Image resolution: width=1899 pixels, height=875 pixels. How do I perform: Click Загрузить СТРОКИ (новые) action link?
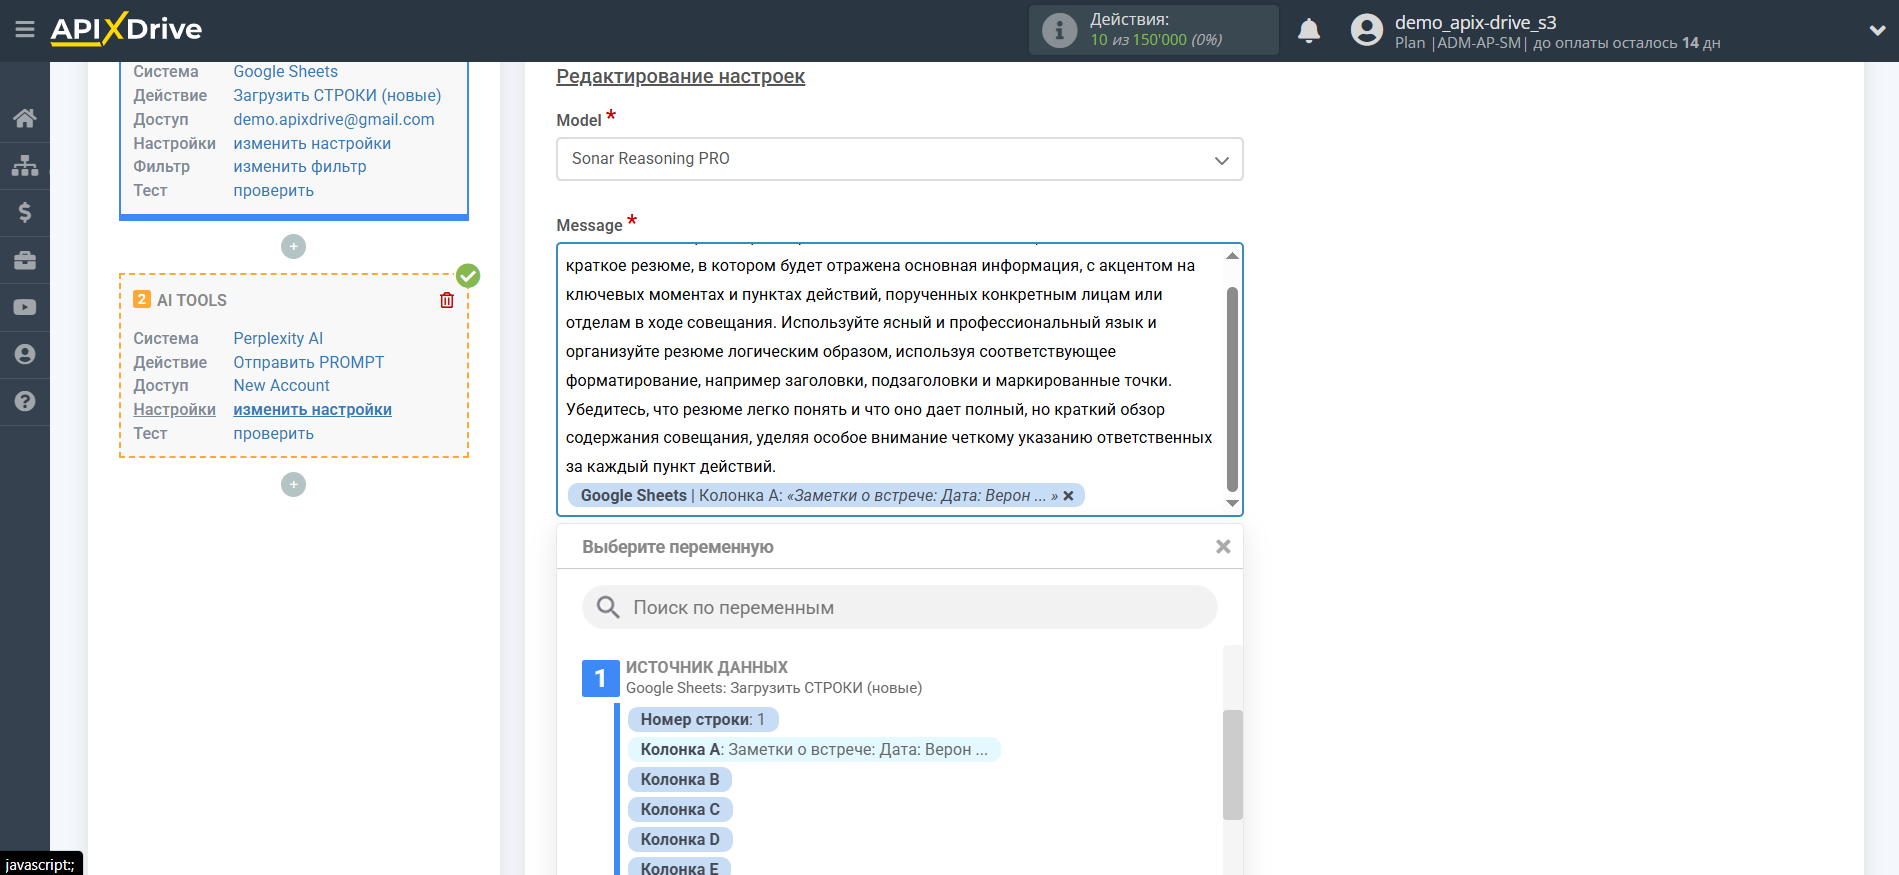[x=337, y=95]
